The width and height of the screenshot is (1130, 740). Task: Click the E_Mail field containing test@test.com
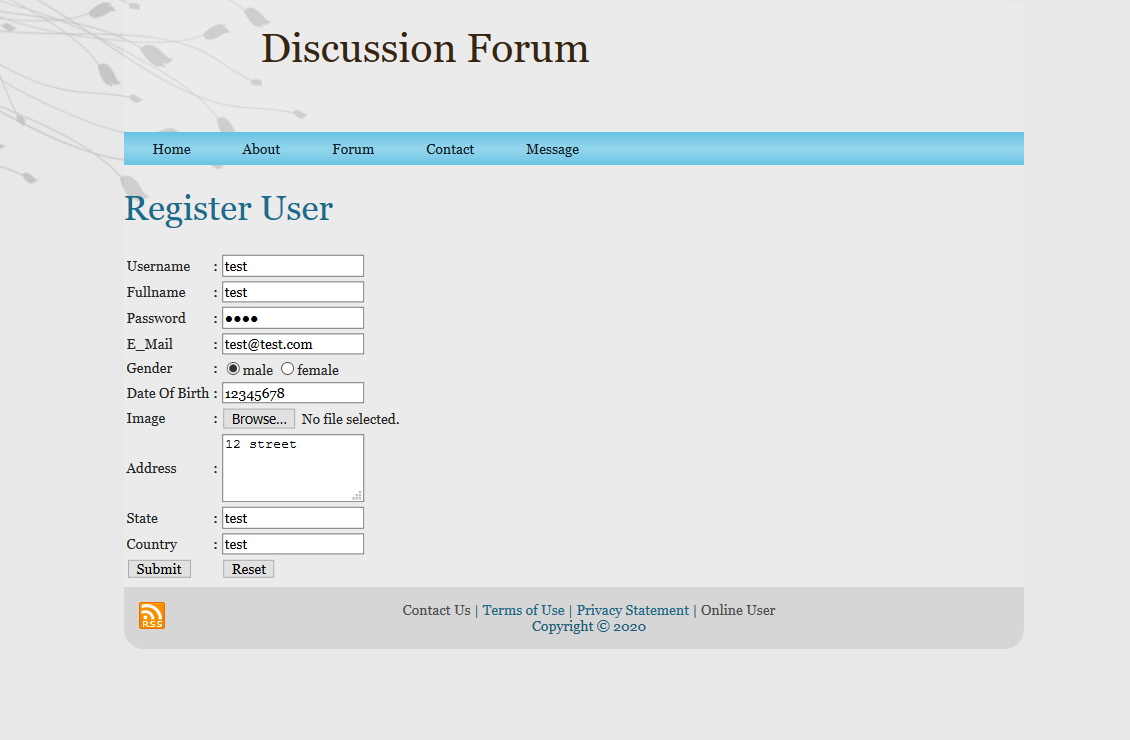point(292,343)
